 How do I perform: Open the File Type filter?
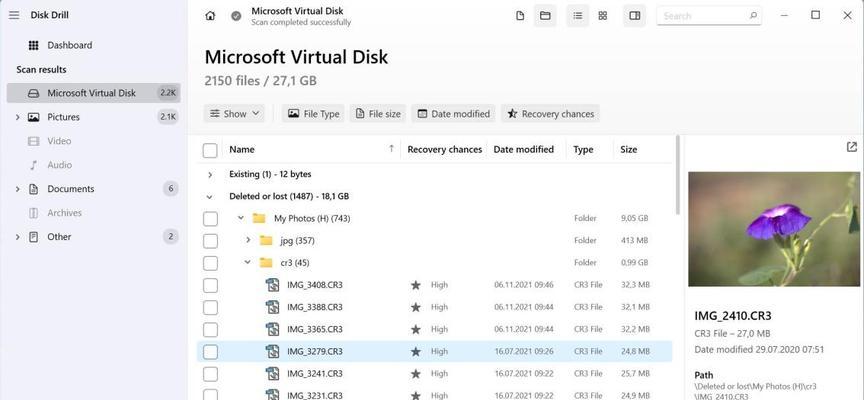[314, 113]
